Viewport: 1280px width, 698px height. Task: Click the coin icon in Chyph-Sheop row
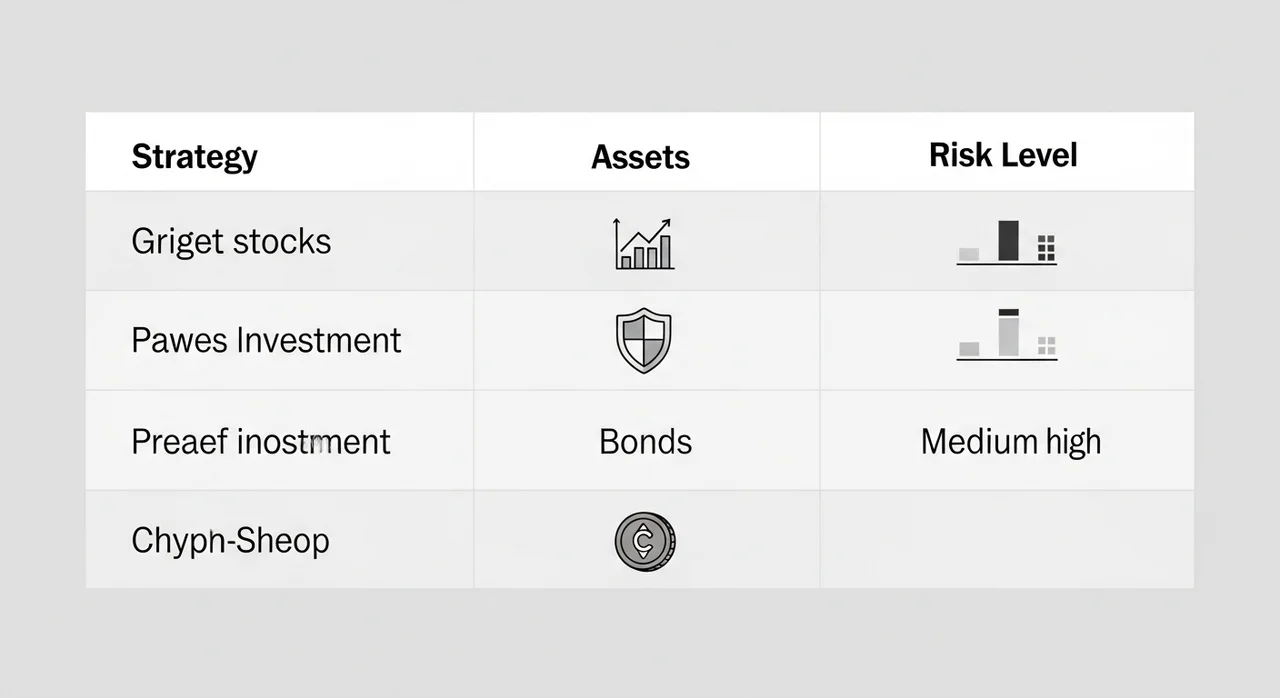pyautogui.click(x=645, y=542)
